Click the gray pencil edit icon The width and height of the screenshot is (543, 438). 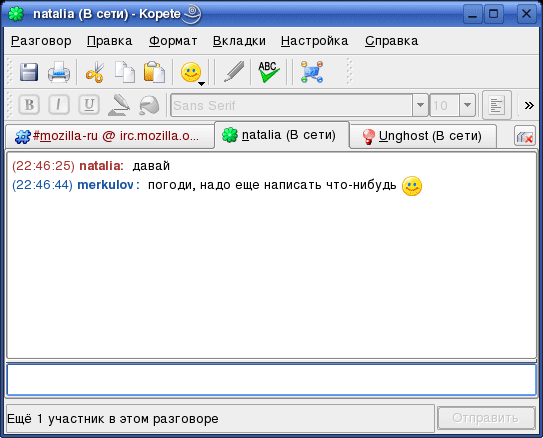pyautogui.click(x=234, y=72)
